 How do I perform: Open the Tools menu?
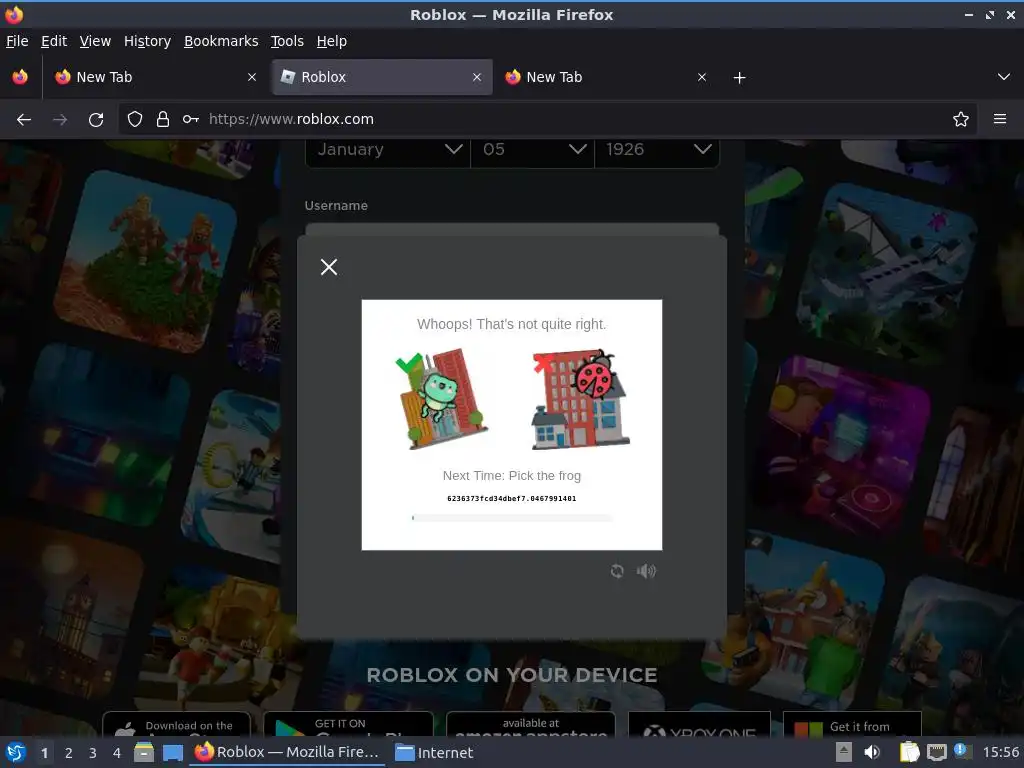tap(287, 41)
